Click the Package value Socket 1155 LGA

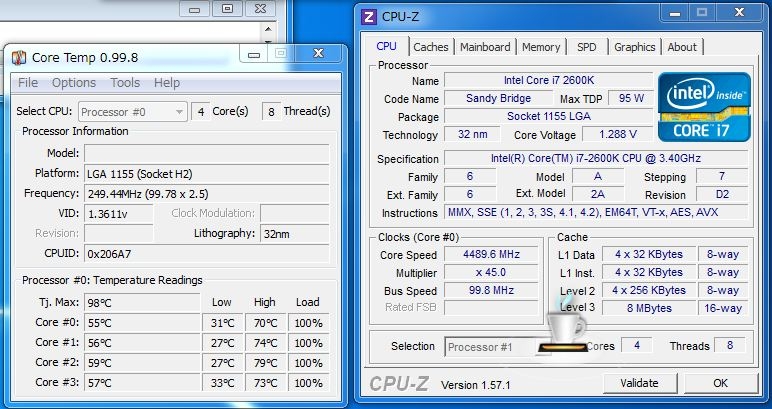click(548, 116)
